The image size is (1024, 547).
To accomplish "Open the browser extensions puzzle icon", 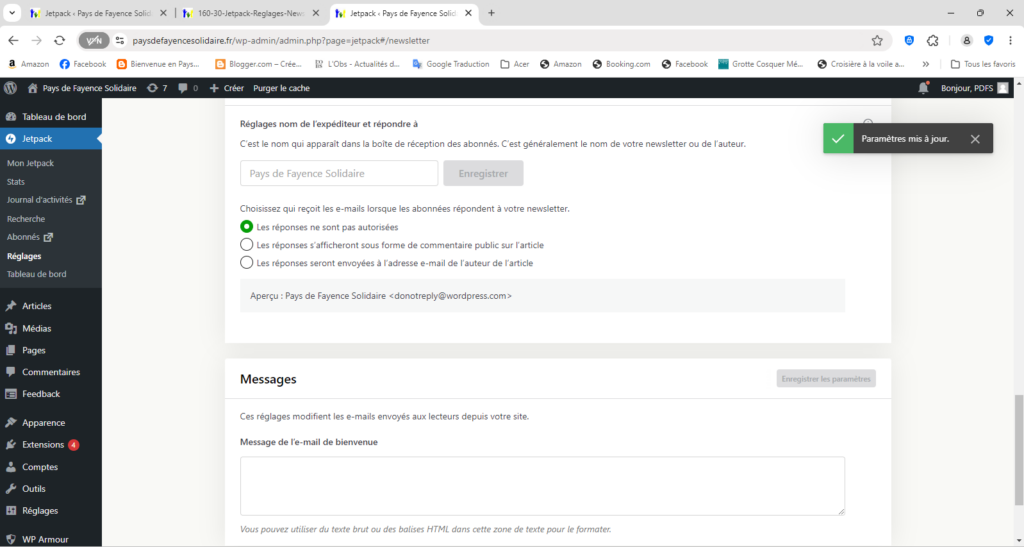I will point(932,40).
